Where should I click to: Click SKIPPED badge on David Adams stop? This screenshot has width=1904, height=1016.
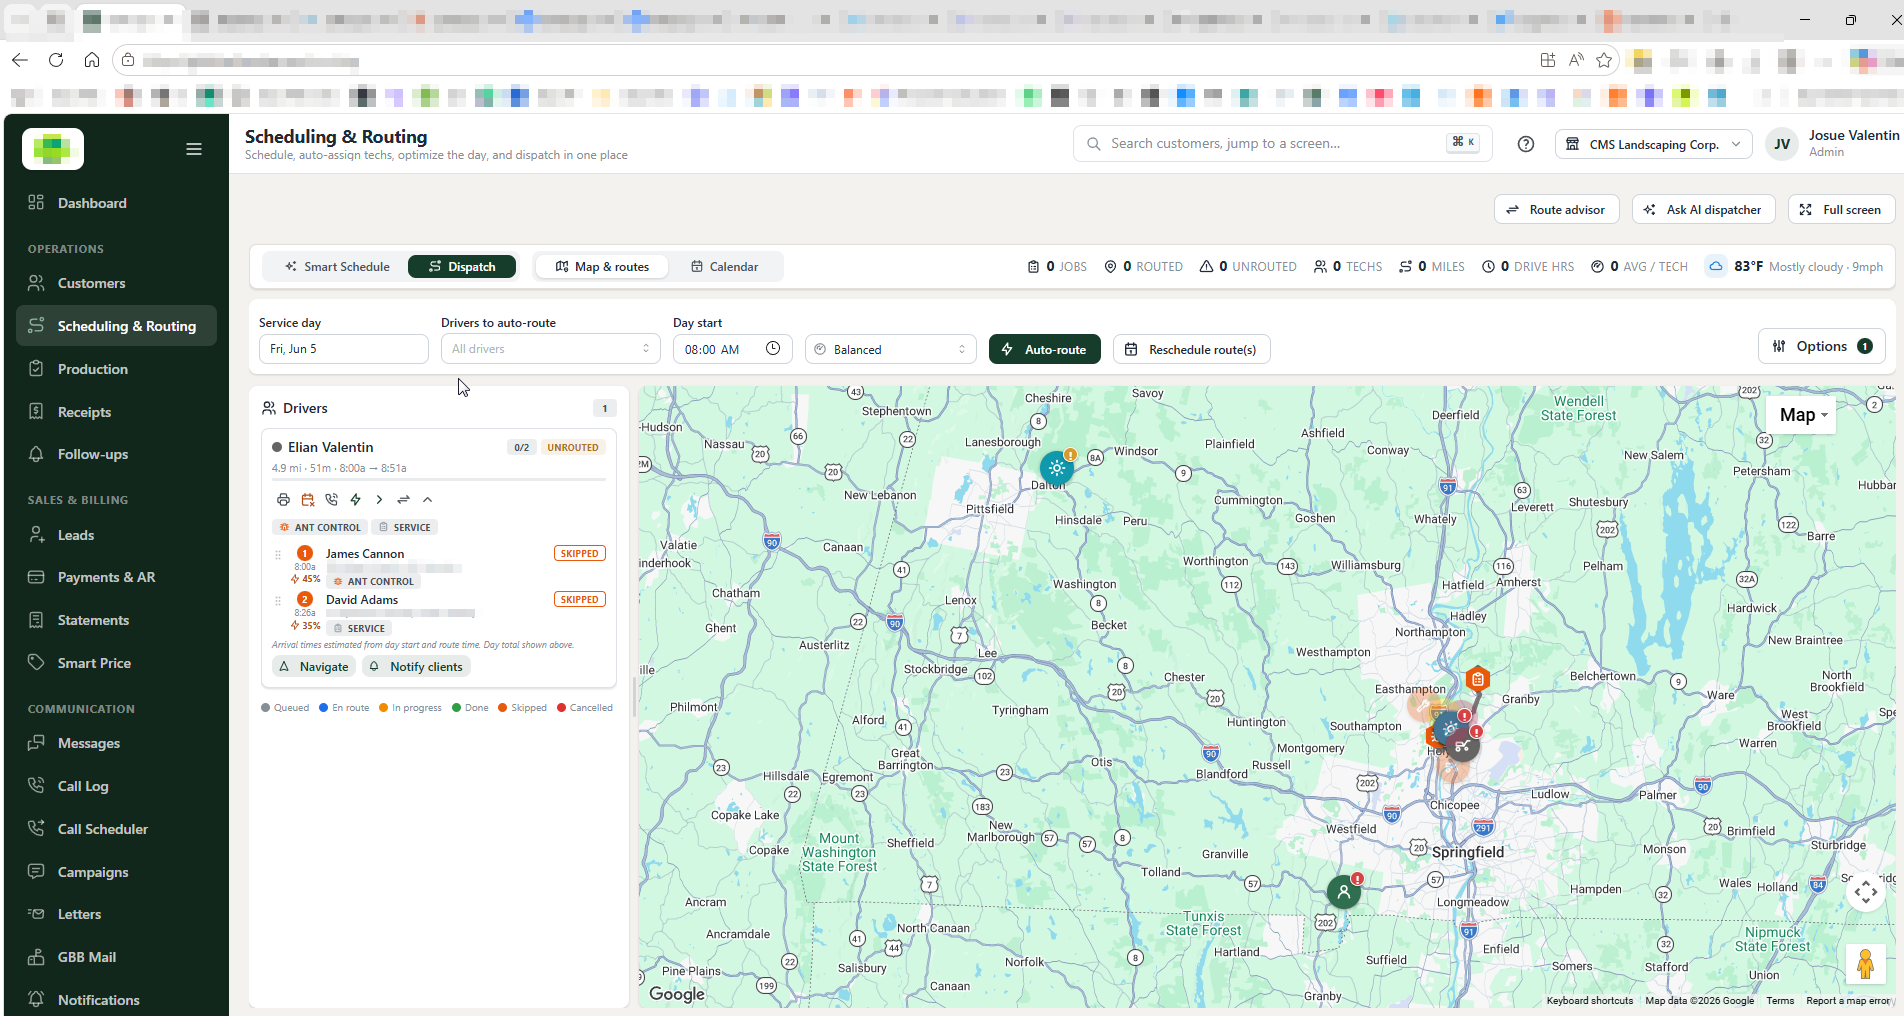579,599
